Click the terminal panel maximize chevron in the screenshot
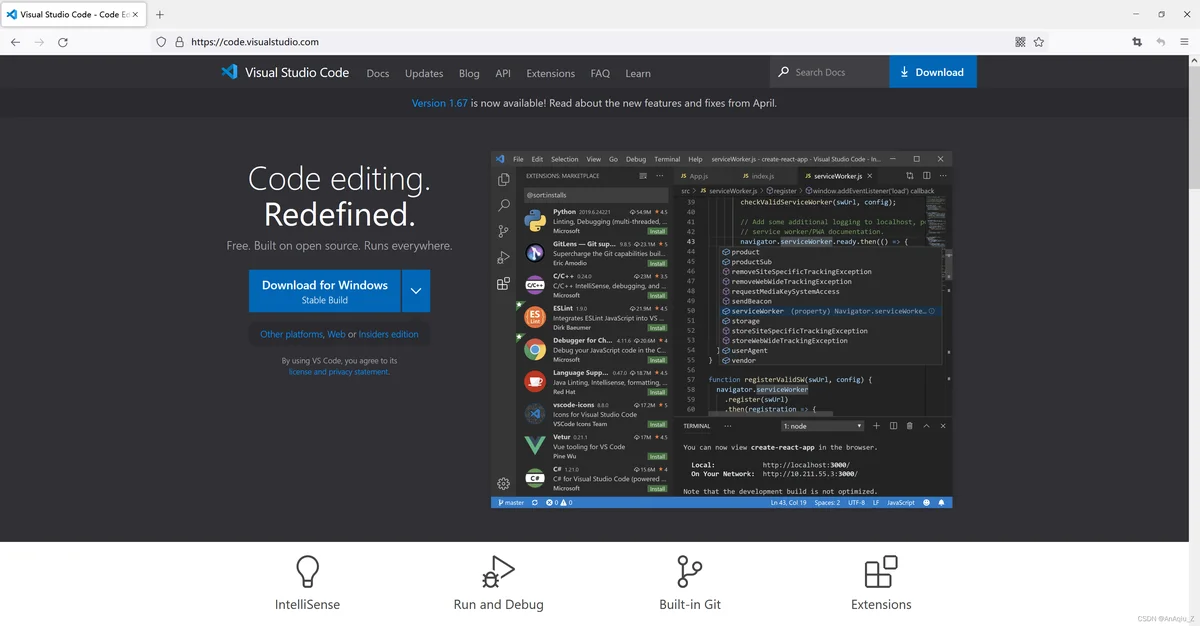This screenshot has width=1200, height=626. point(926,426)
